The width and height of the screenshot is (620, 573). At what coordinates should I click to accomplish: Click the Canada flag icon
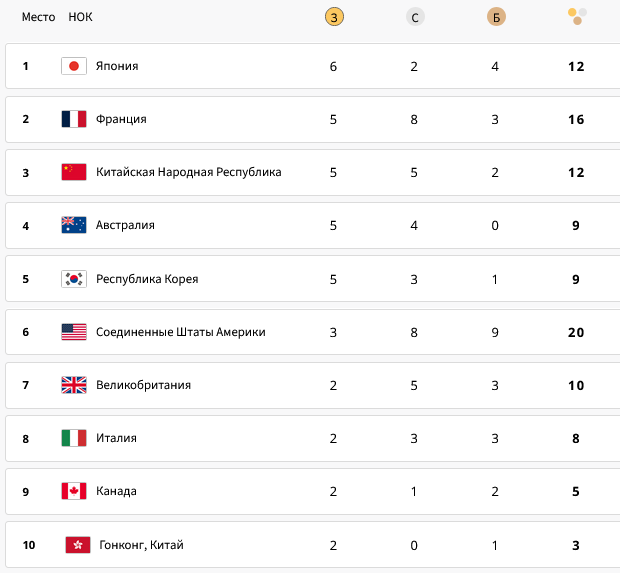tap(74, 491)
